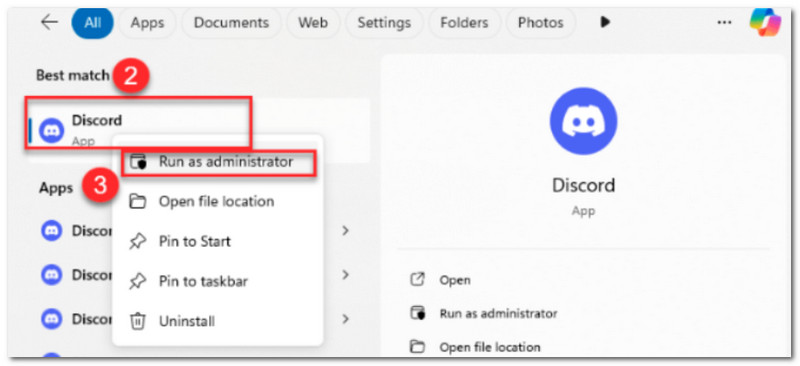Select the All filter tab

(x=92, y=23)
